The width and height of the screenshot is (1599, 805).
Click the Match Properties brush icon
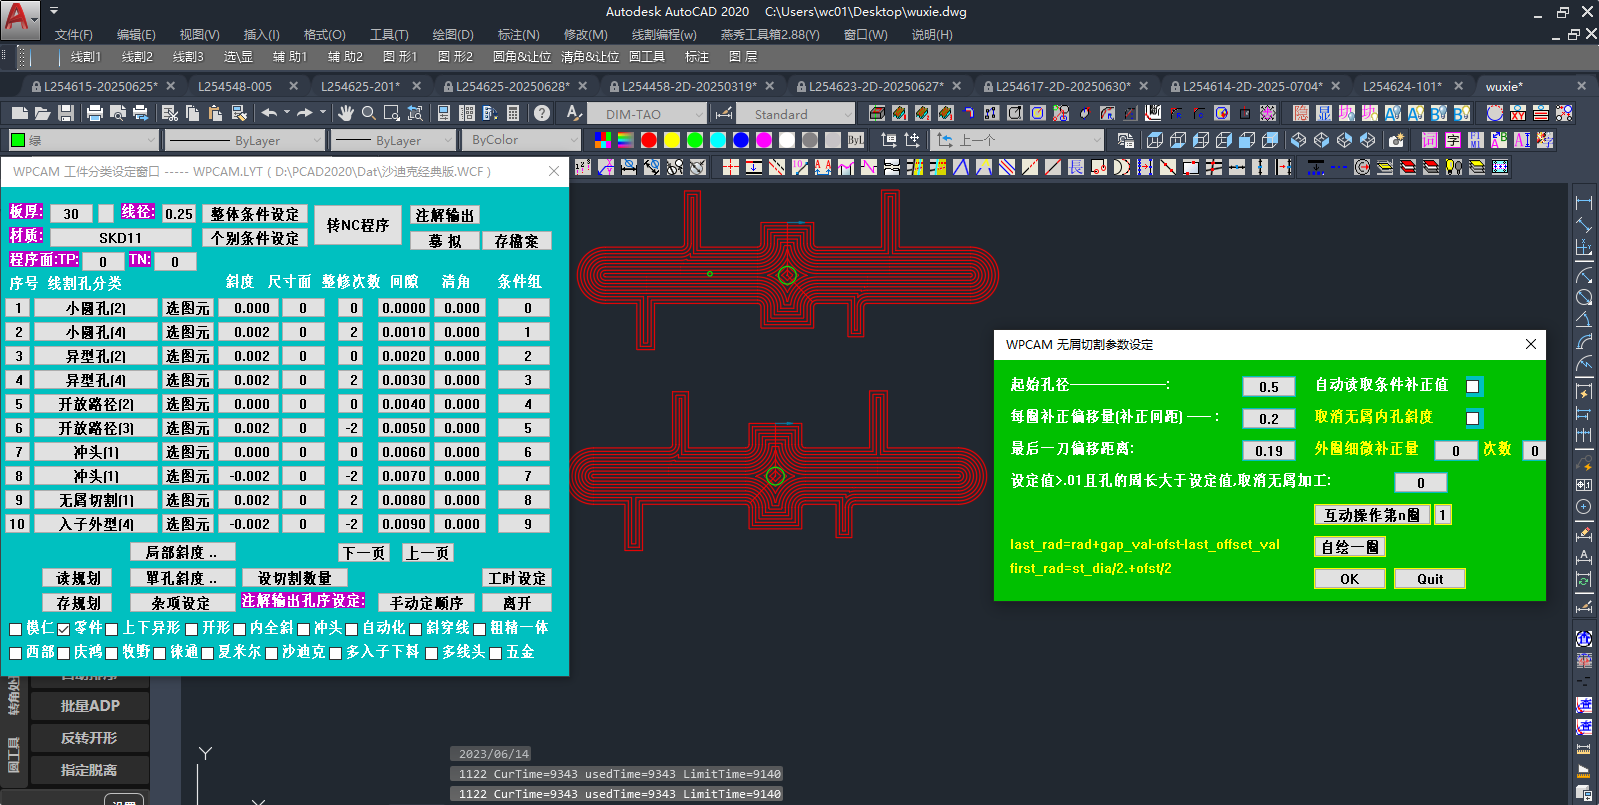(239, 113)
